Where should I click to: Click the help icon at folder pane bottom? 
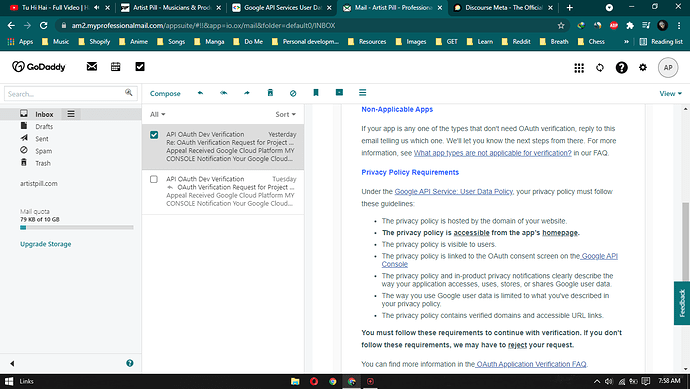tap(130, 363)
